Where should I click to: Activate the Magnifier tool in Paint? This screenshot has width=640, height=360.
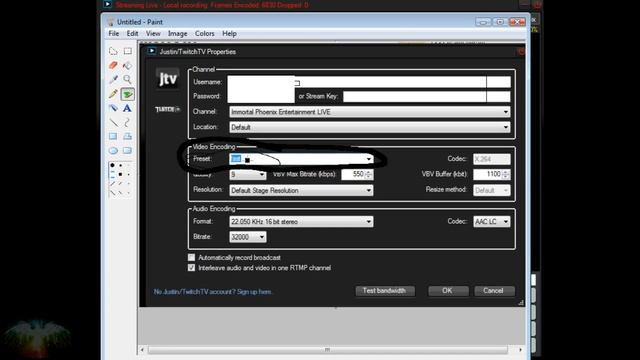(128, 80)
